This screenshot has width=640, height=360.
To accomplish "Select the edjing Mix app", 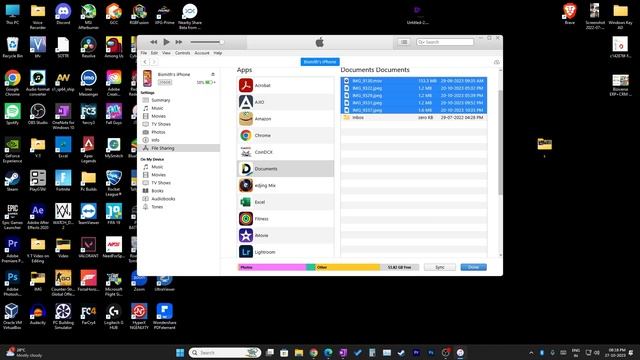I will (x=285, y=185).
